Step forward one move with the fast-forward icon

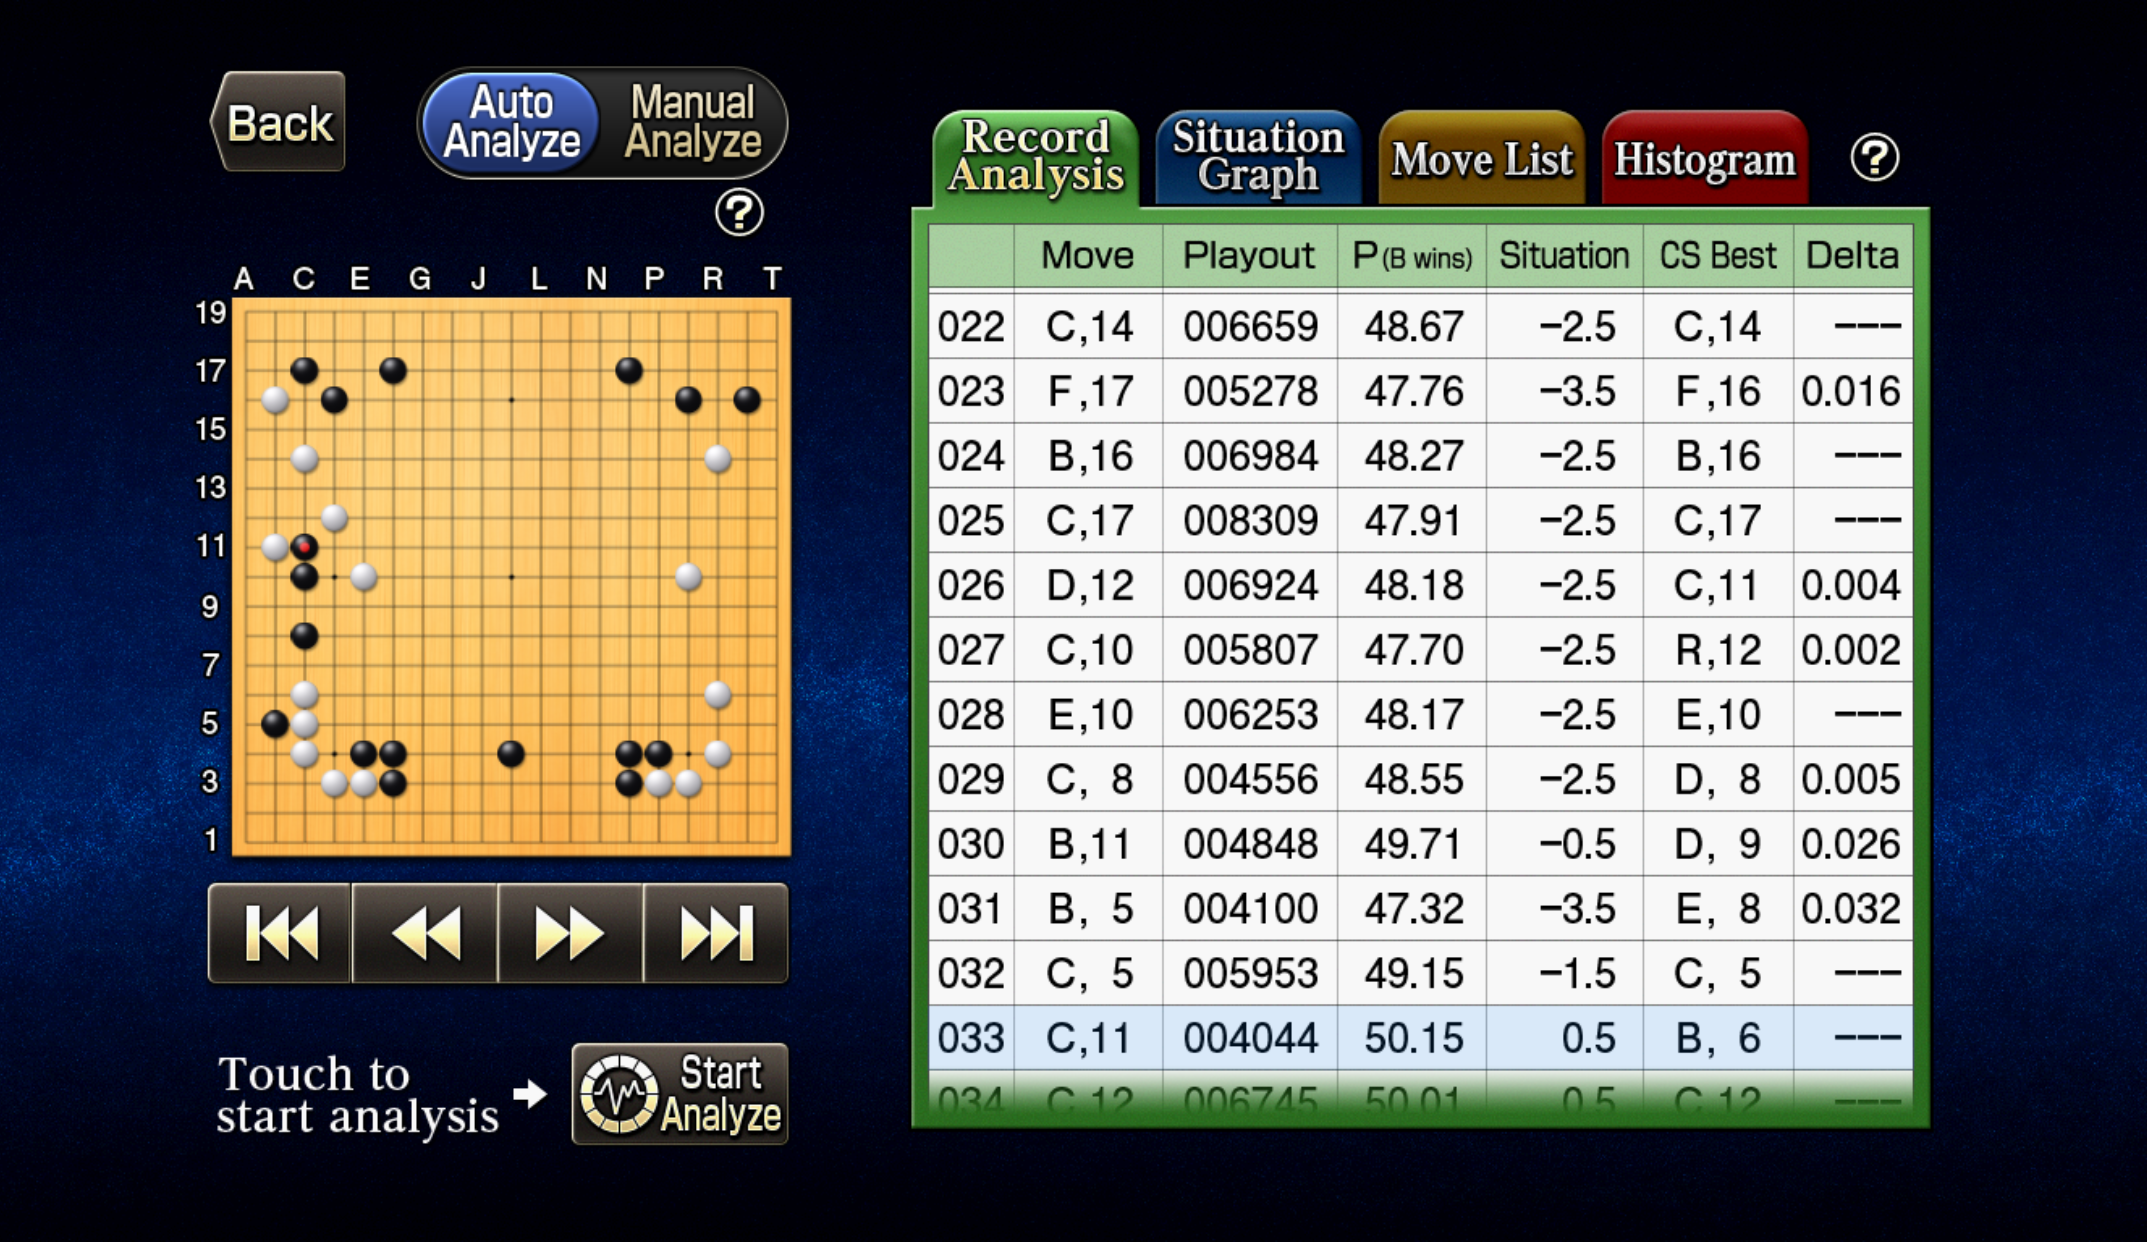point(570,932)
